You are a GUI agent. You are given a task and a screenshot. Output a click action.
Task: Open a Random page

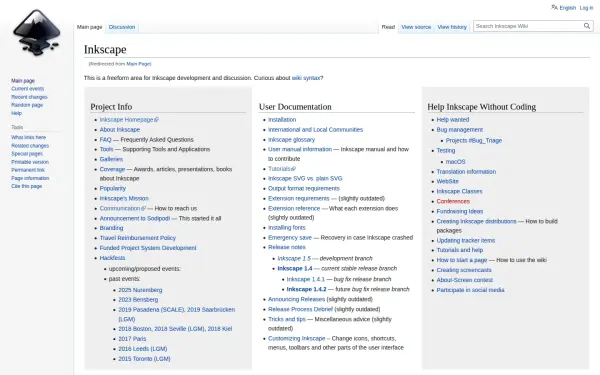pyautogui.click(x=27, y=105)
